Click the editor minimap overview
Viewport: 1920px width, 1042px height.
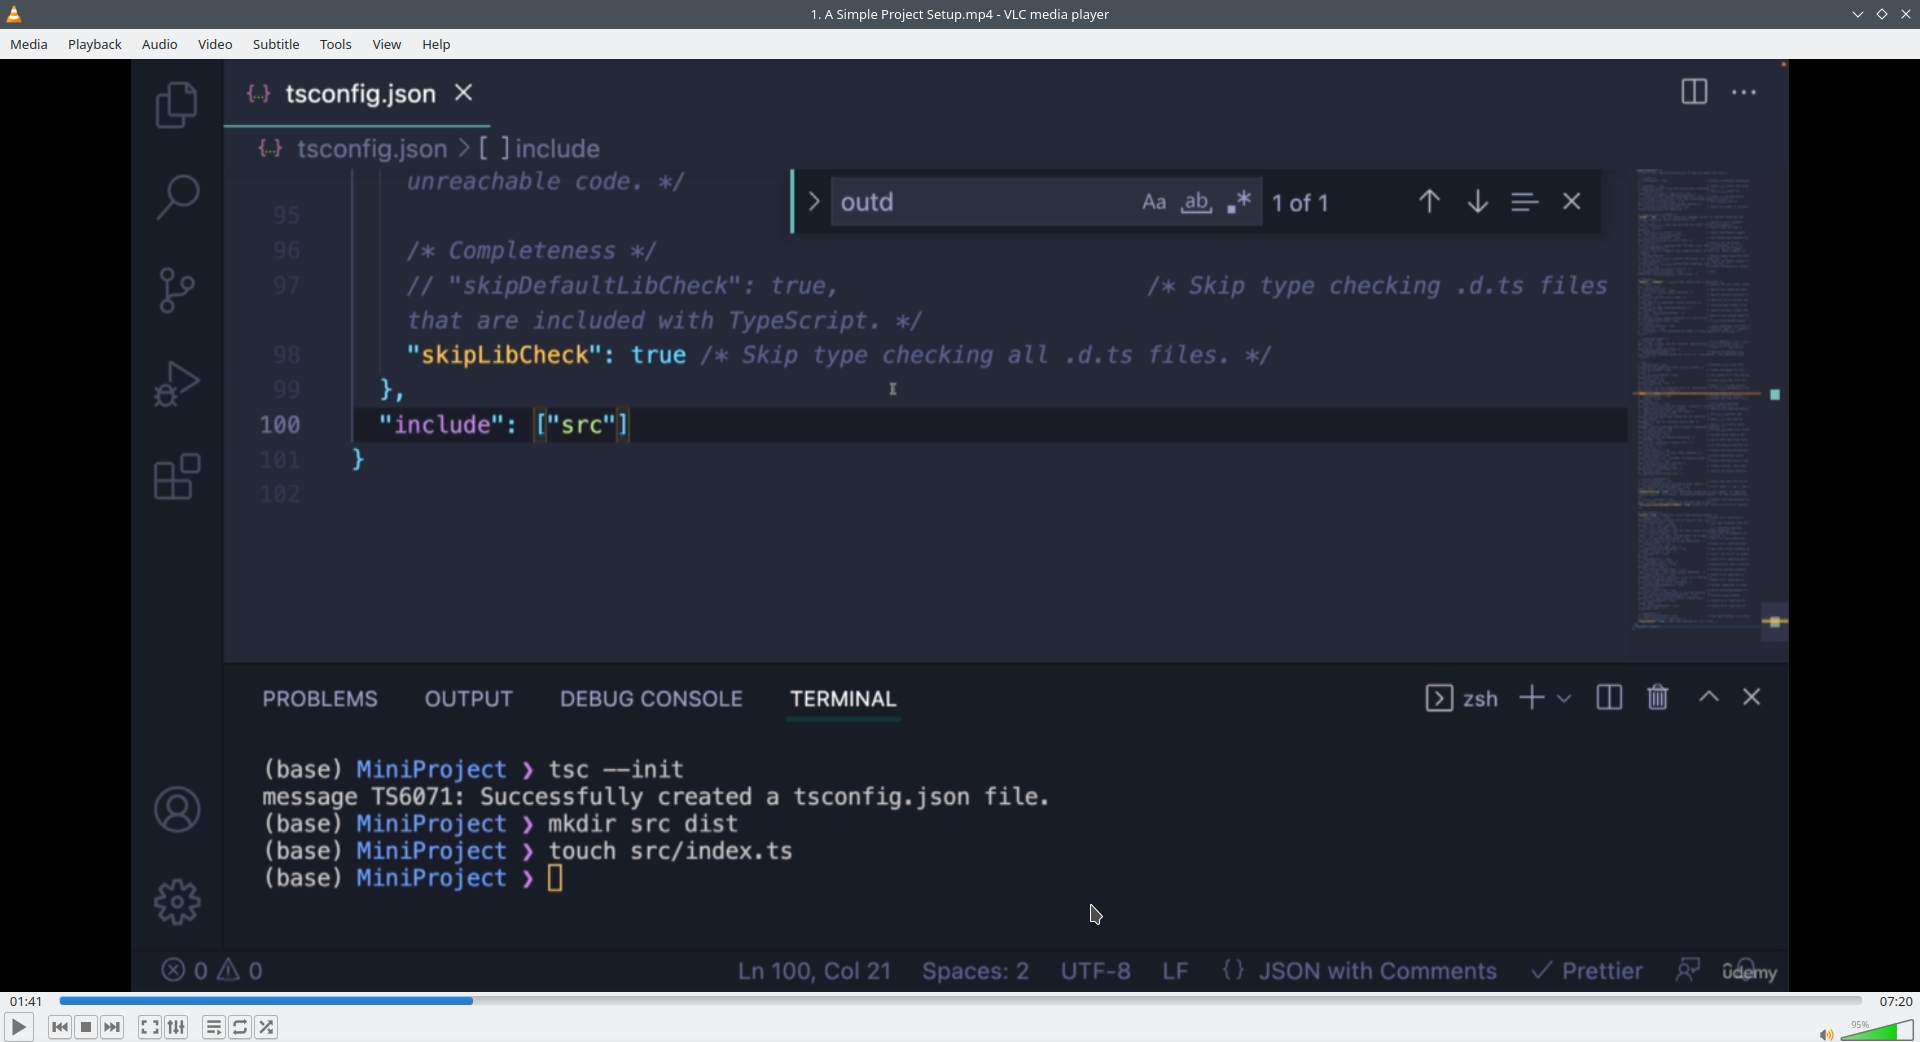(1695, 398)
